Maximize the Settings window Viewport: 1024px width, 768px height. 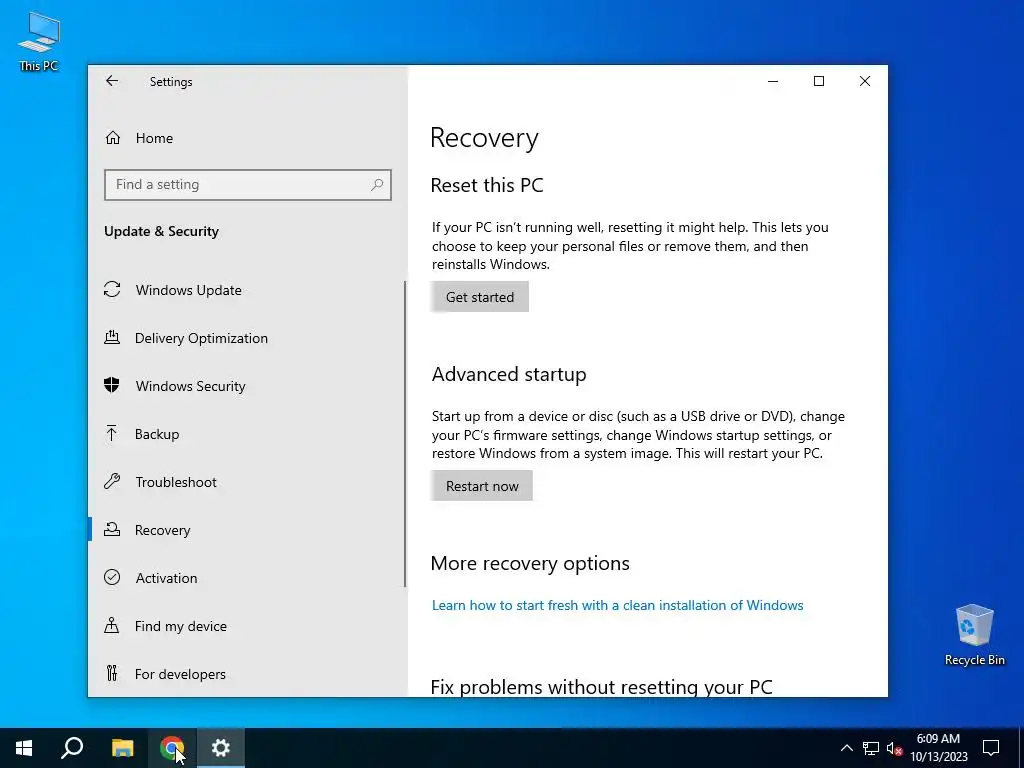(818, 81)
